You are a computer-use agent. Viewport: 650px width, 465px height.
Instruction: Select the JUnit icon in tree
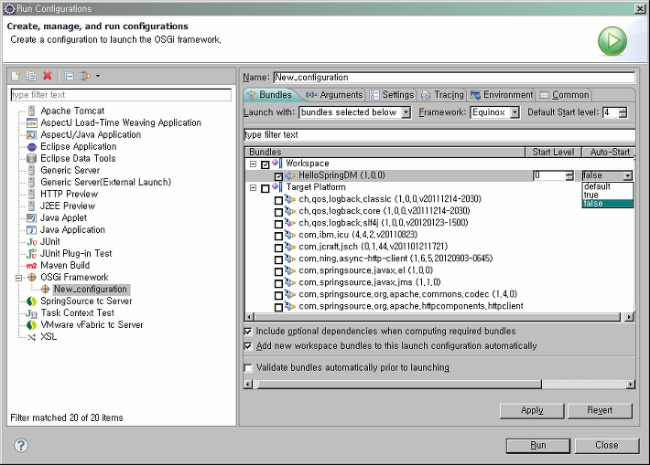[32, 242]
